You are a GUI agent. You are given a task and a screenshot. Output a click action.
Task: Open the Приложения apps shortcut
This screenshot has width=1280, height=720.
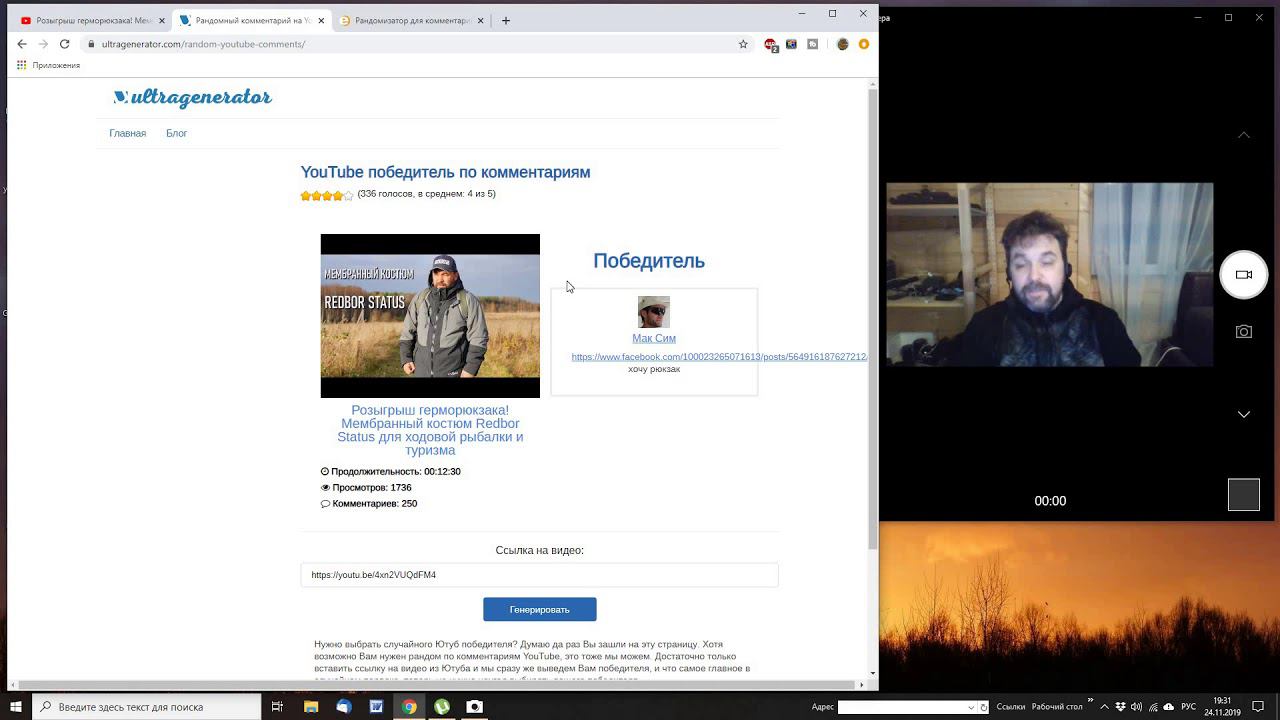coord(48,65)
